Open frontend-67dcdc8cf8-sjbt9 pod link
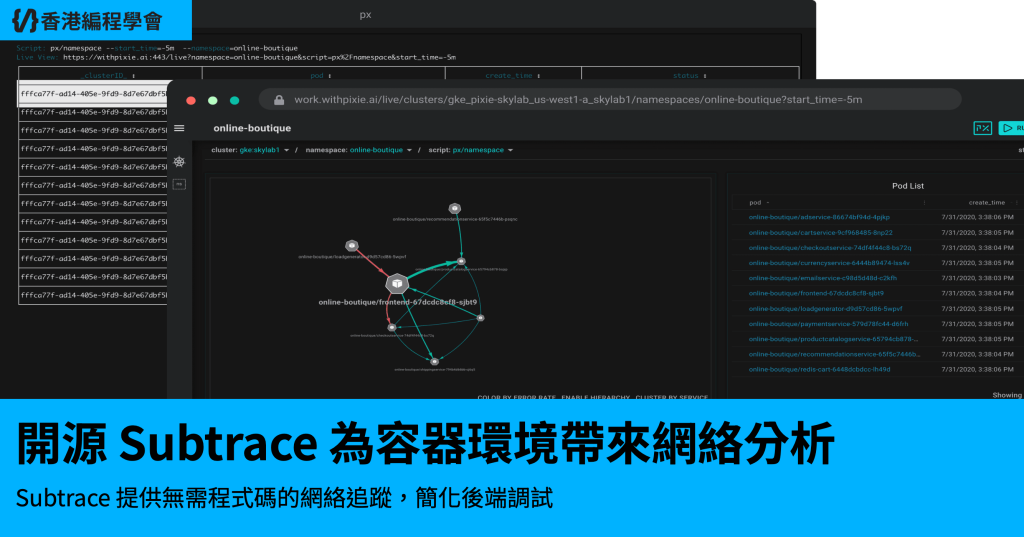Viewport: 1024px width, 537px height. (816, 293)
